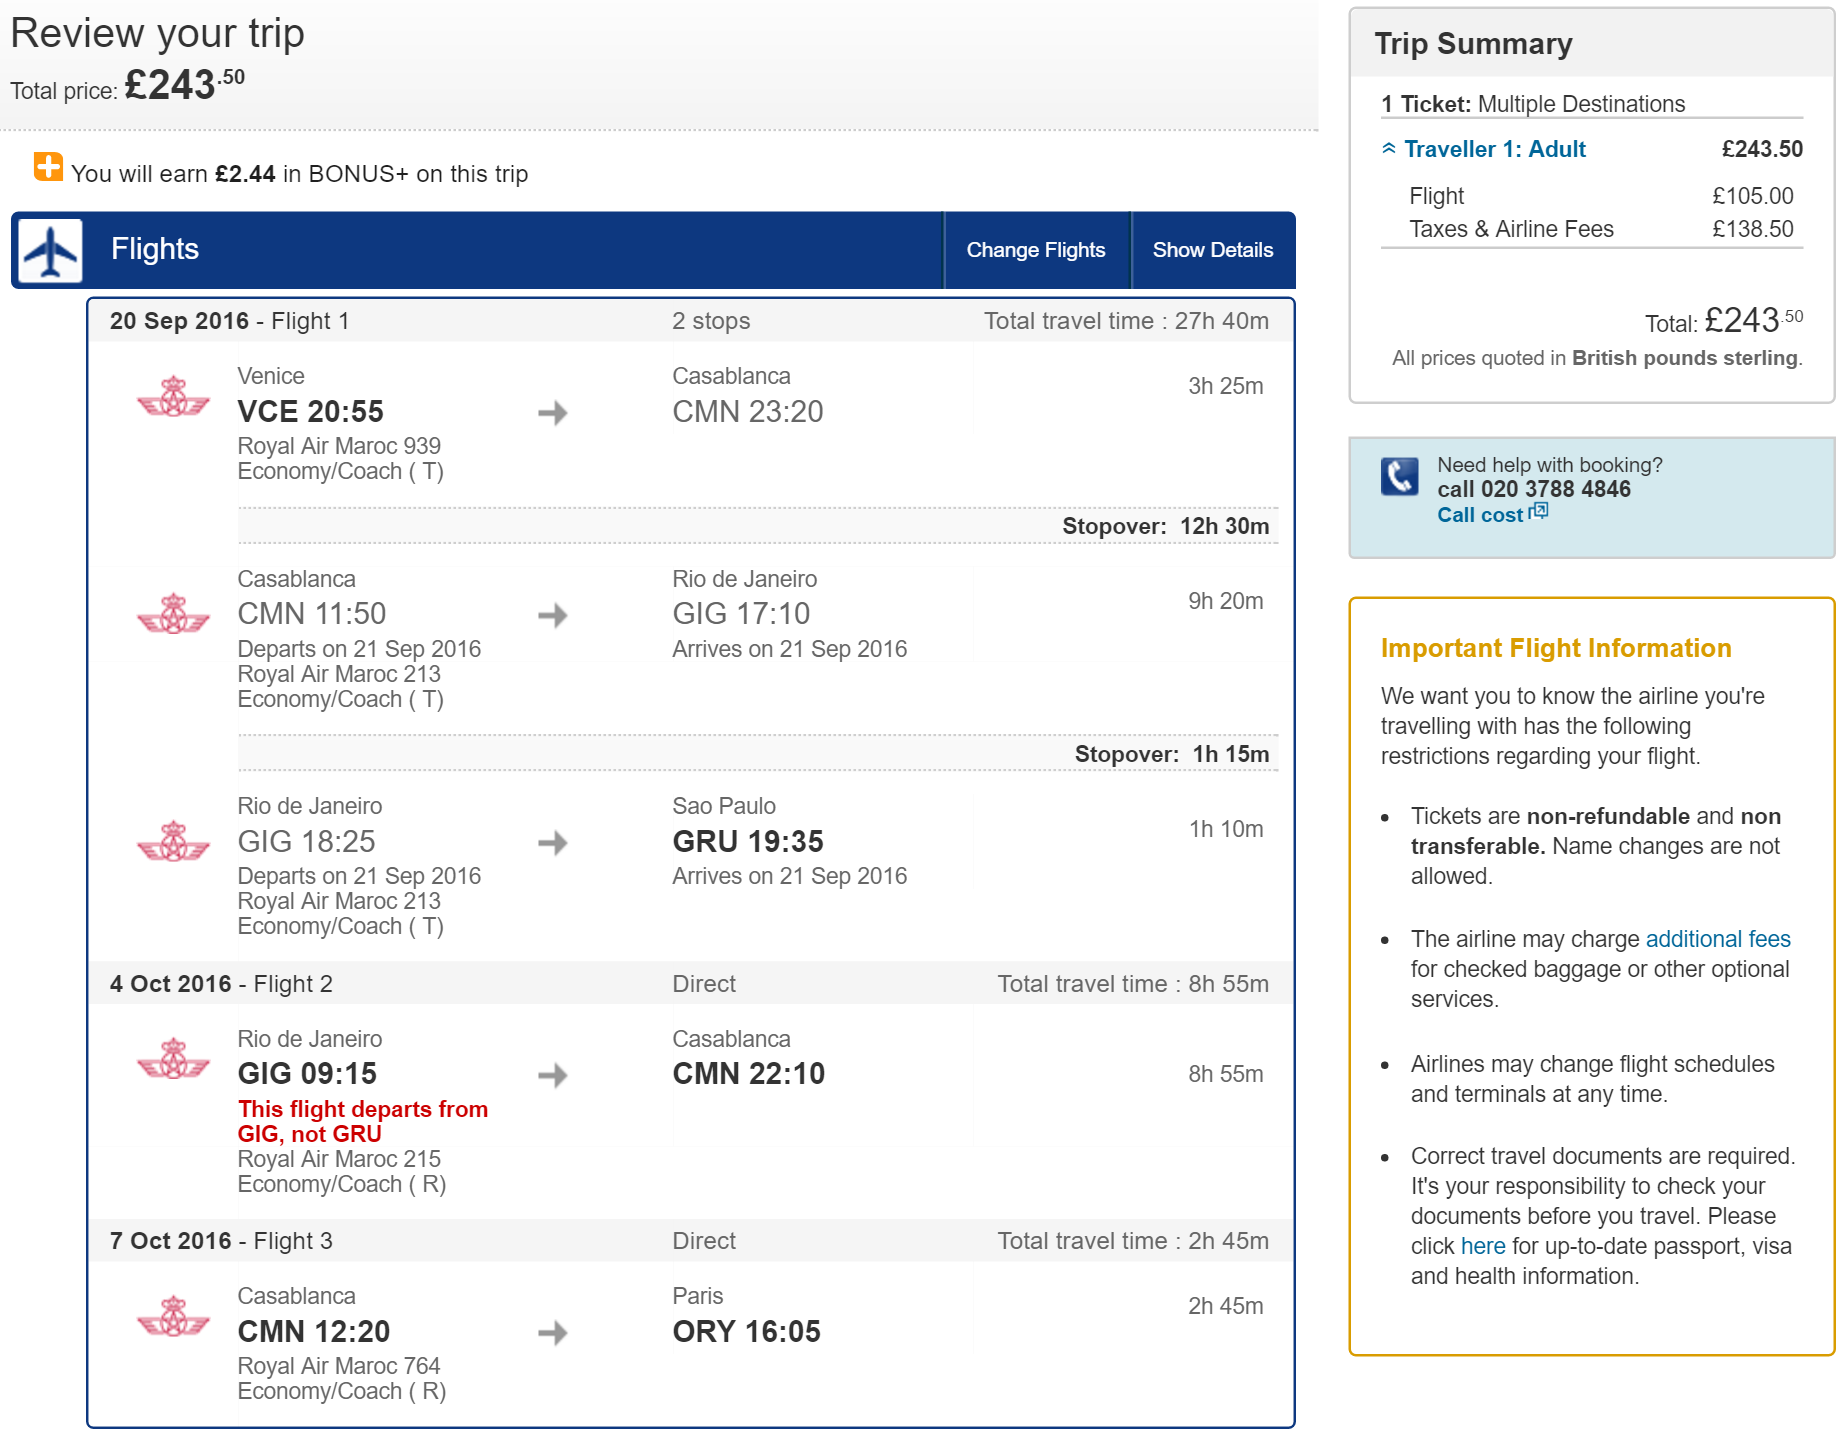Click the 'here' passport information link
The width and height of the screenshot is (1844, 1438).
click(x=1483, y=1246)
